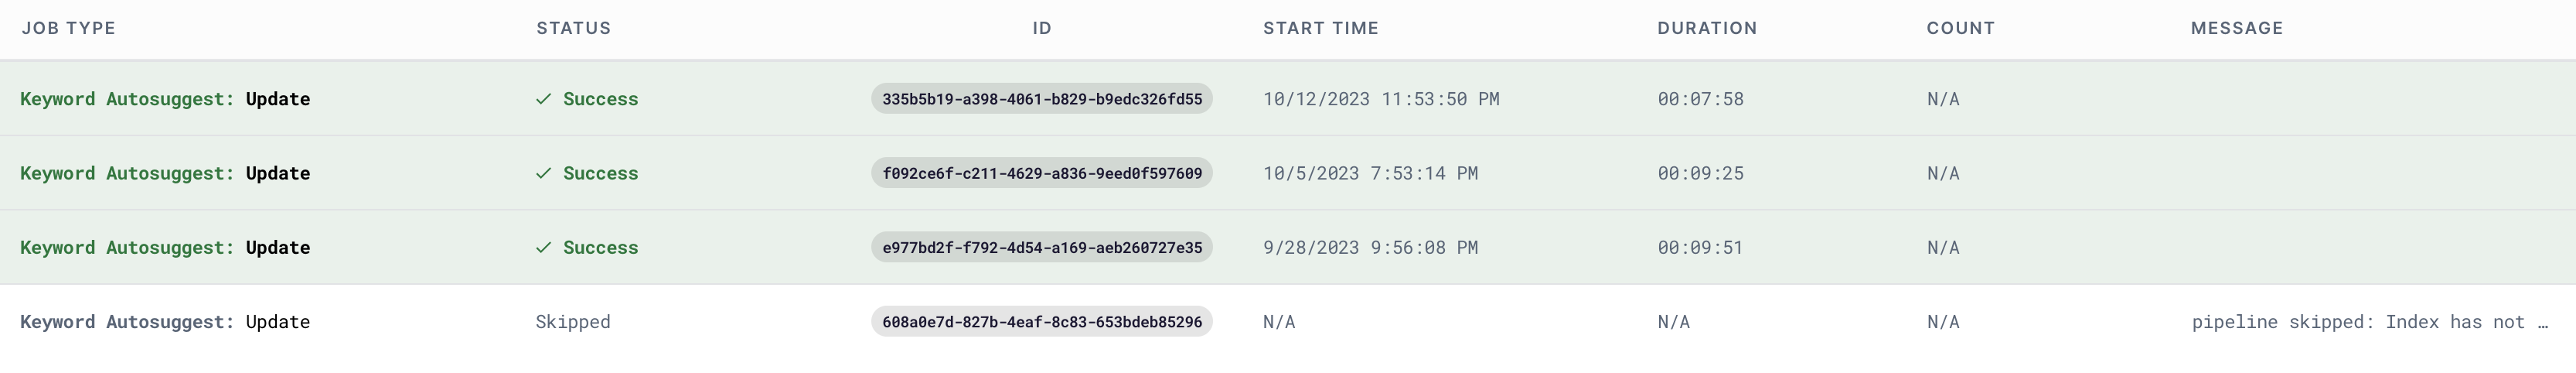Click ID badge e977bd2f-f792-4d54-a169-aeb260727e35
The height and width of the screenshot is (373, 2576).
coord(1041,247)
